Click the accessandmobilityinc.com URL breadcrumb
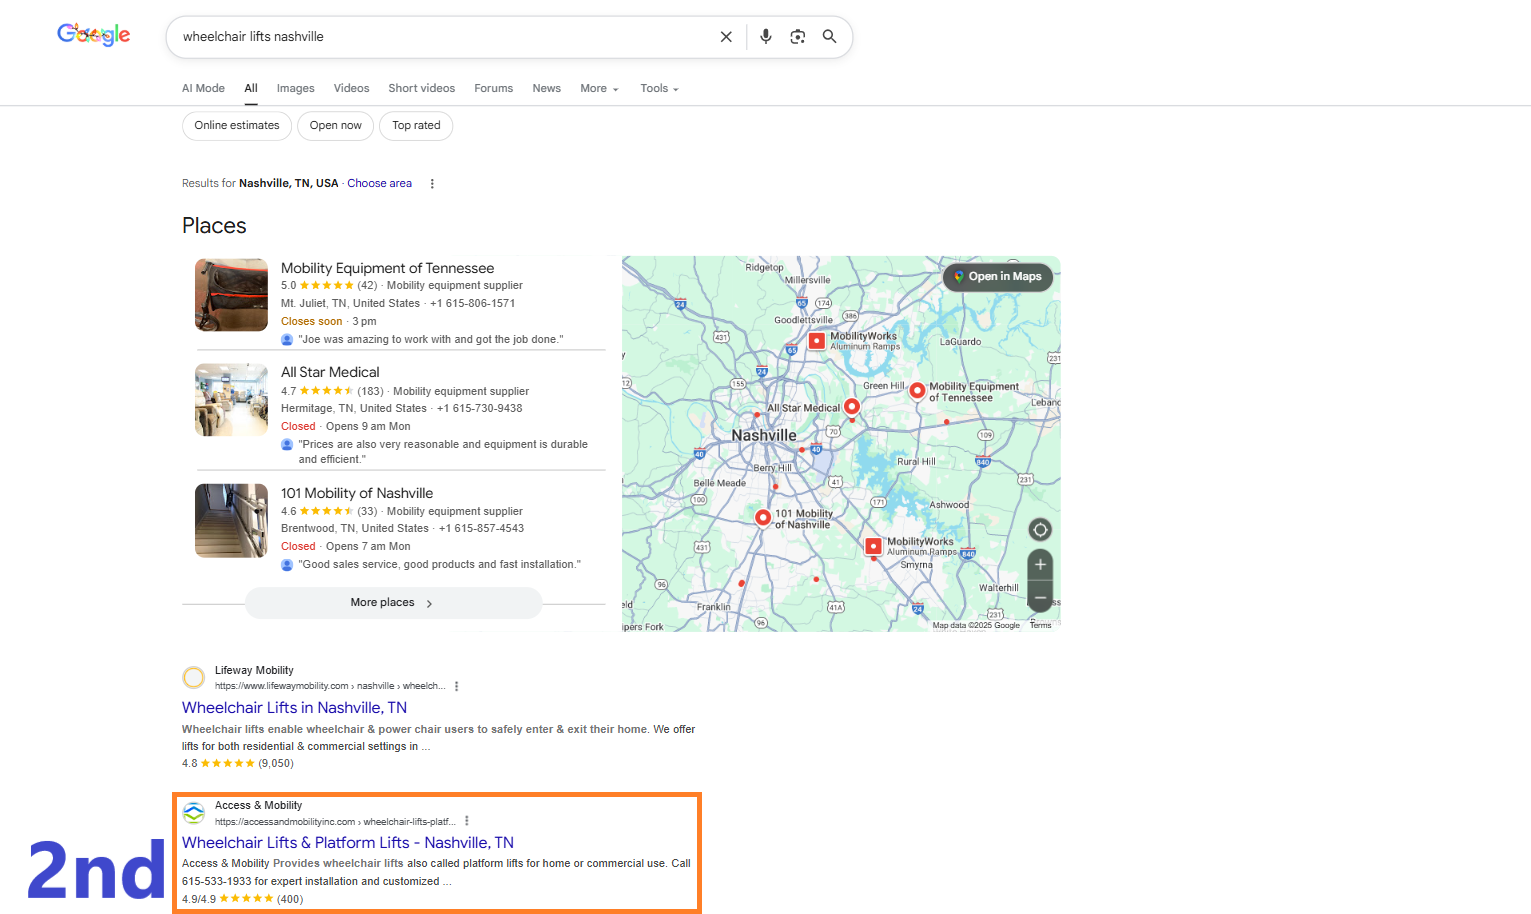The width and height of the screenshot is (1531, 914). 335,822
